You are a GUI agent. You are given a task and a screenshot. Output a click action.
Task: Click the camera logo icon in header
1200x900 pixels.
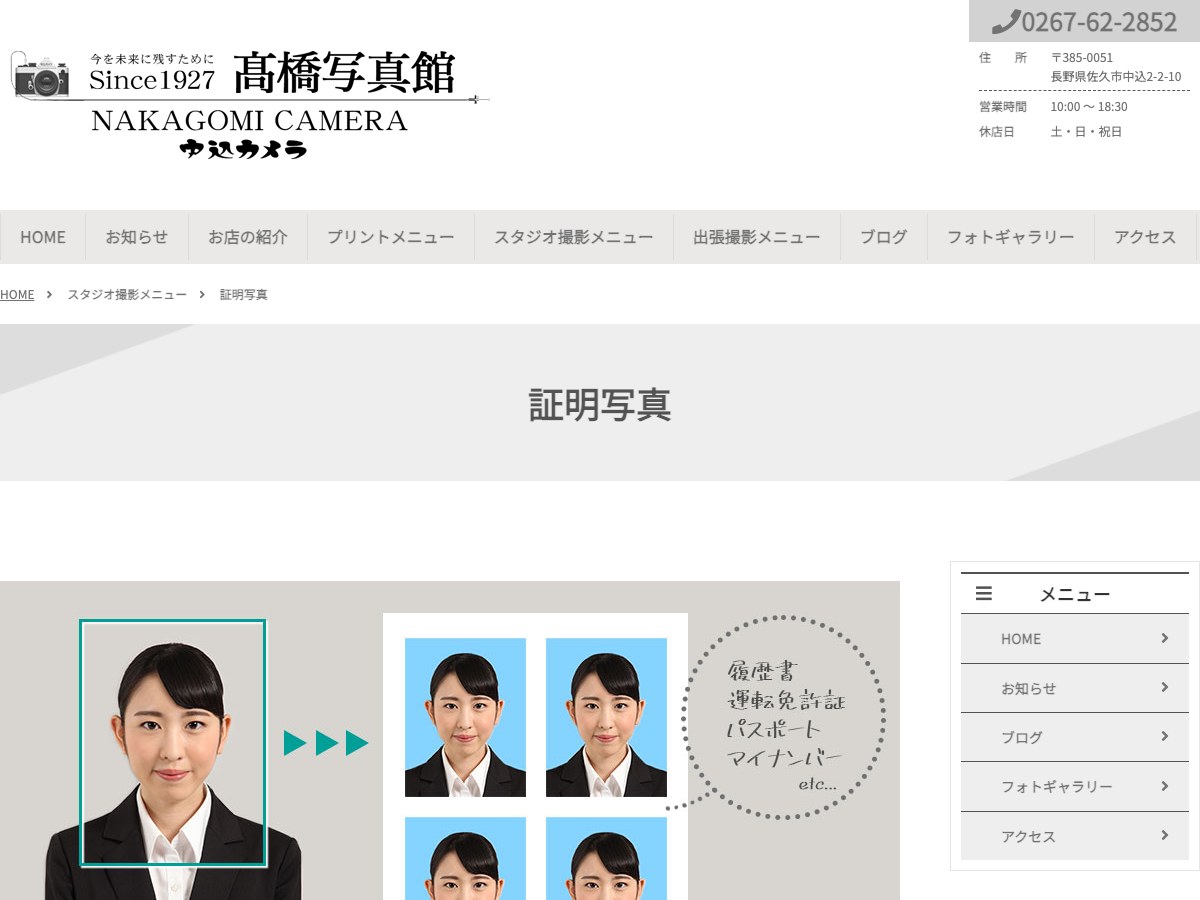click(x=40, y=76)
